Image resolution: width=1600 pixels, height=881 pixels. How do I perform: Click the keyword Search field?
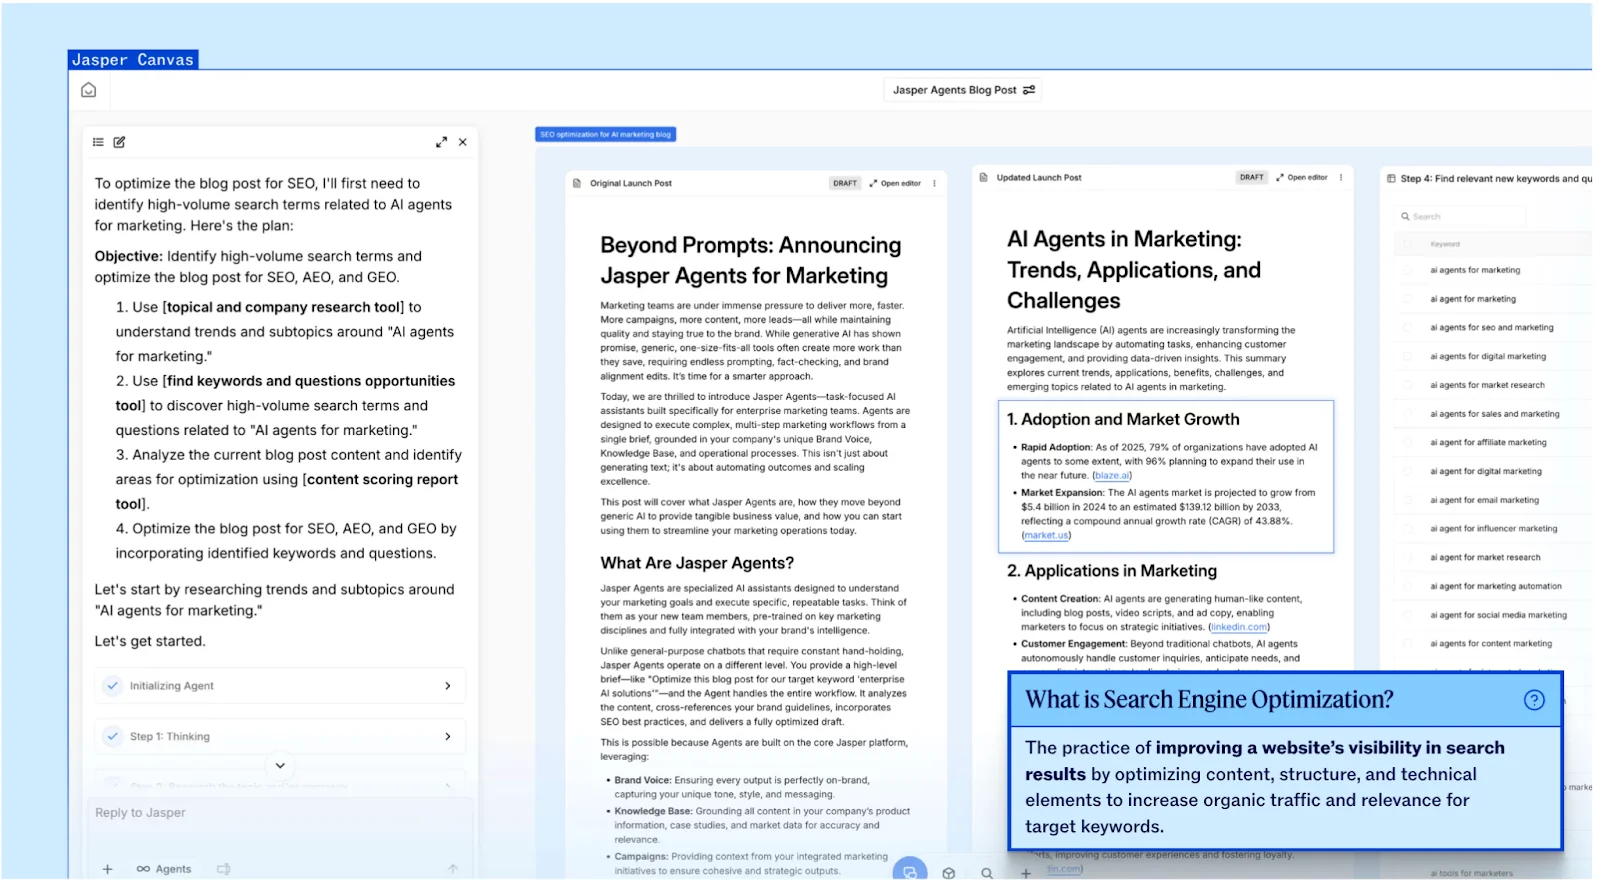click(x=1460, y=216)
